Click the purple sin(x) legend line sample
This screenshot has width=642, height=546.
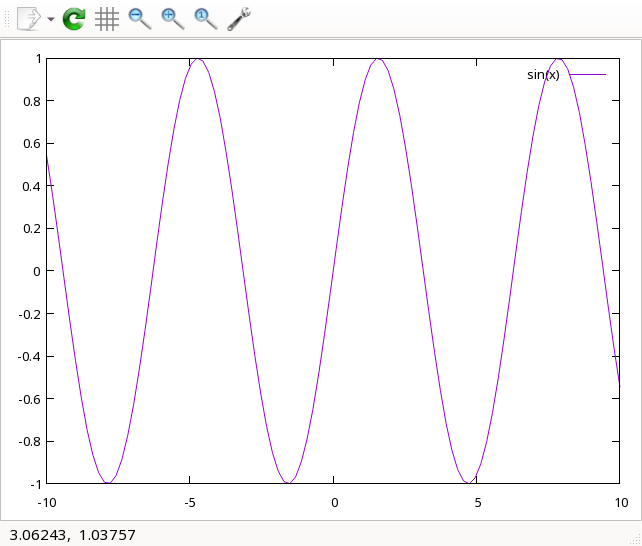[x=588, y=74]
